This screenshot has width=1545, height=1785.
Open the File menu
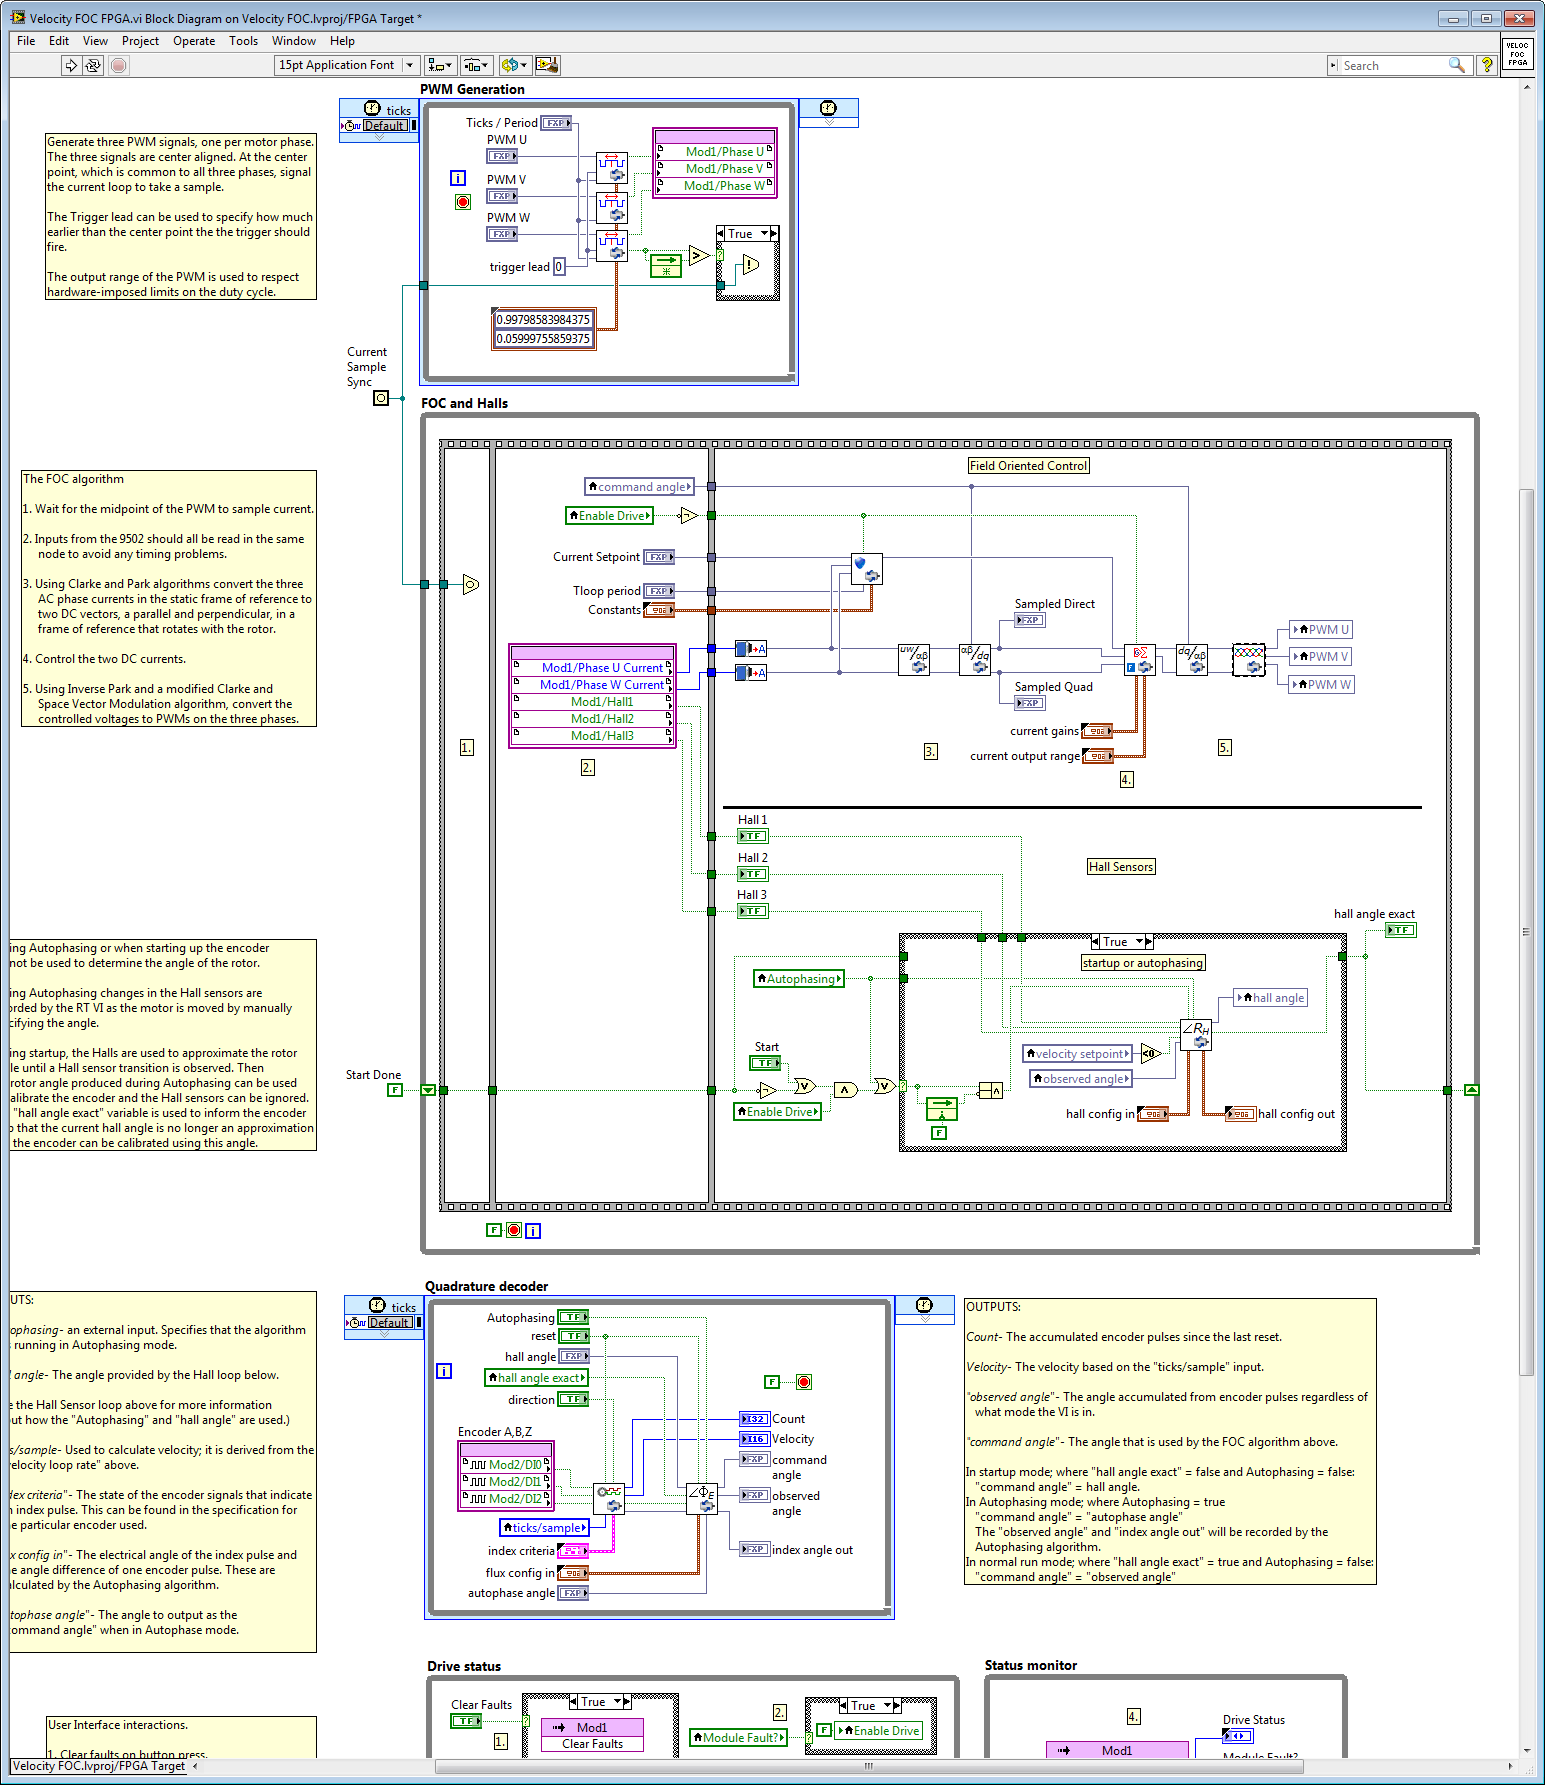pyautogui.click(x=26, y=41)
